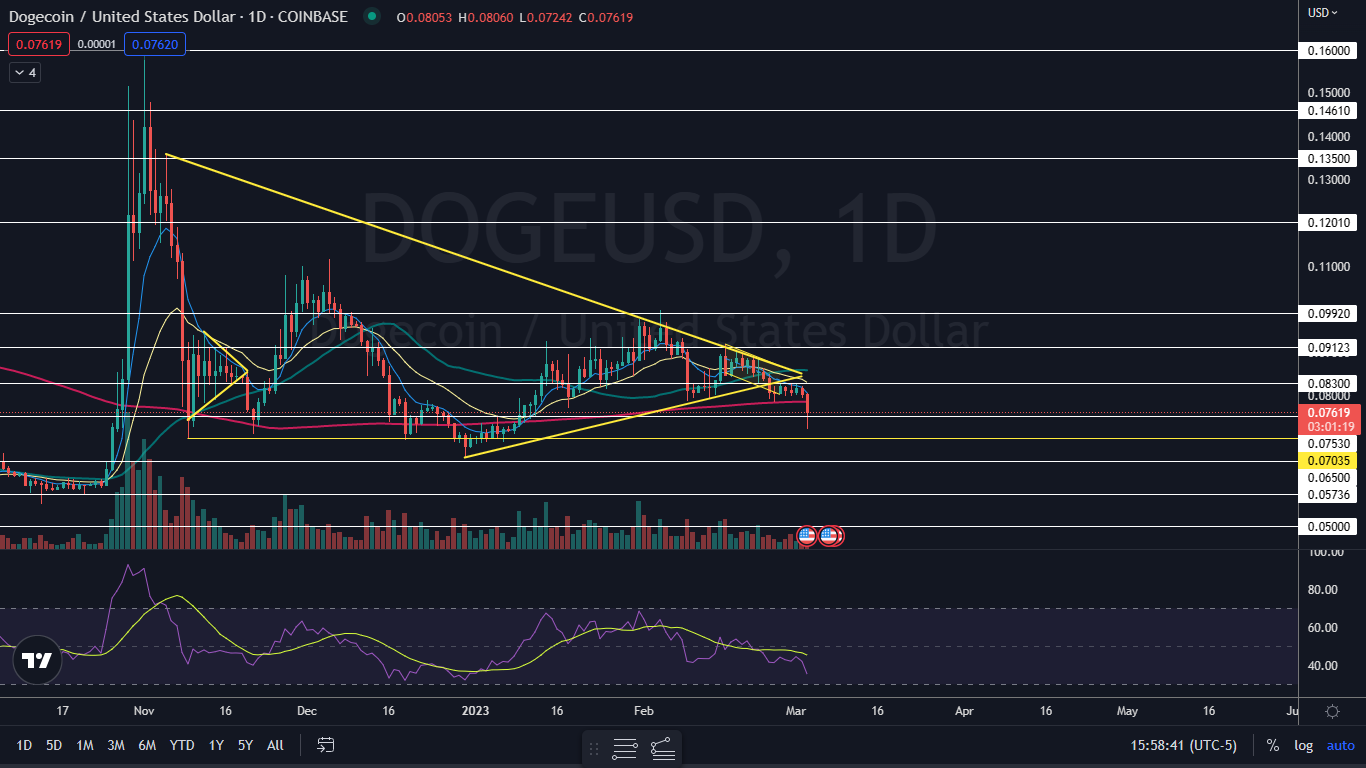Click the first US economic event flag
The width and height of the screenshot is (1366, 768).
click(806, 535)
